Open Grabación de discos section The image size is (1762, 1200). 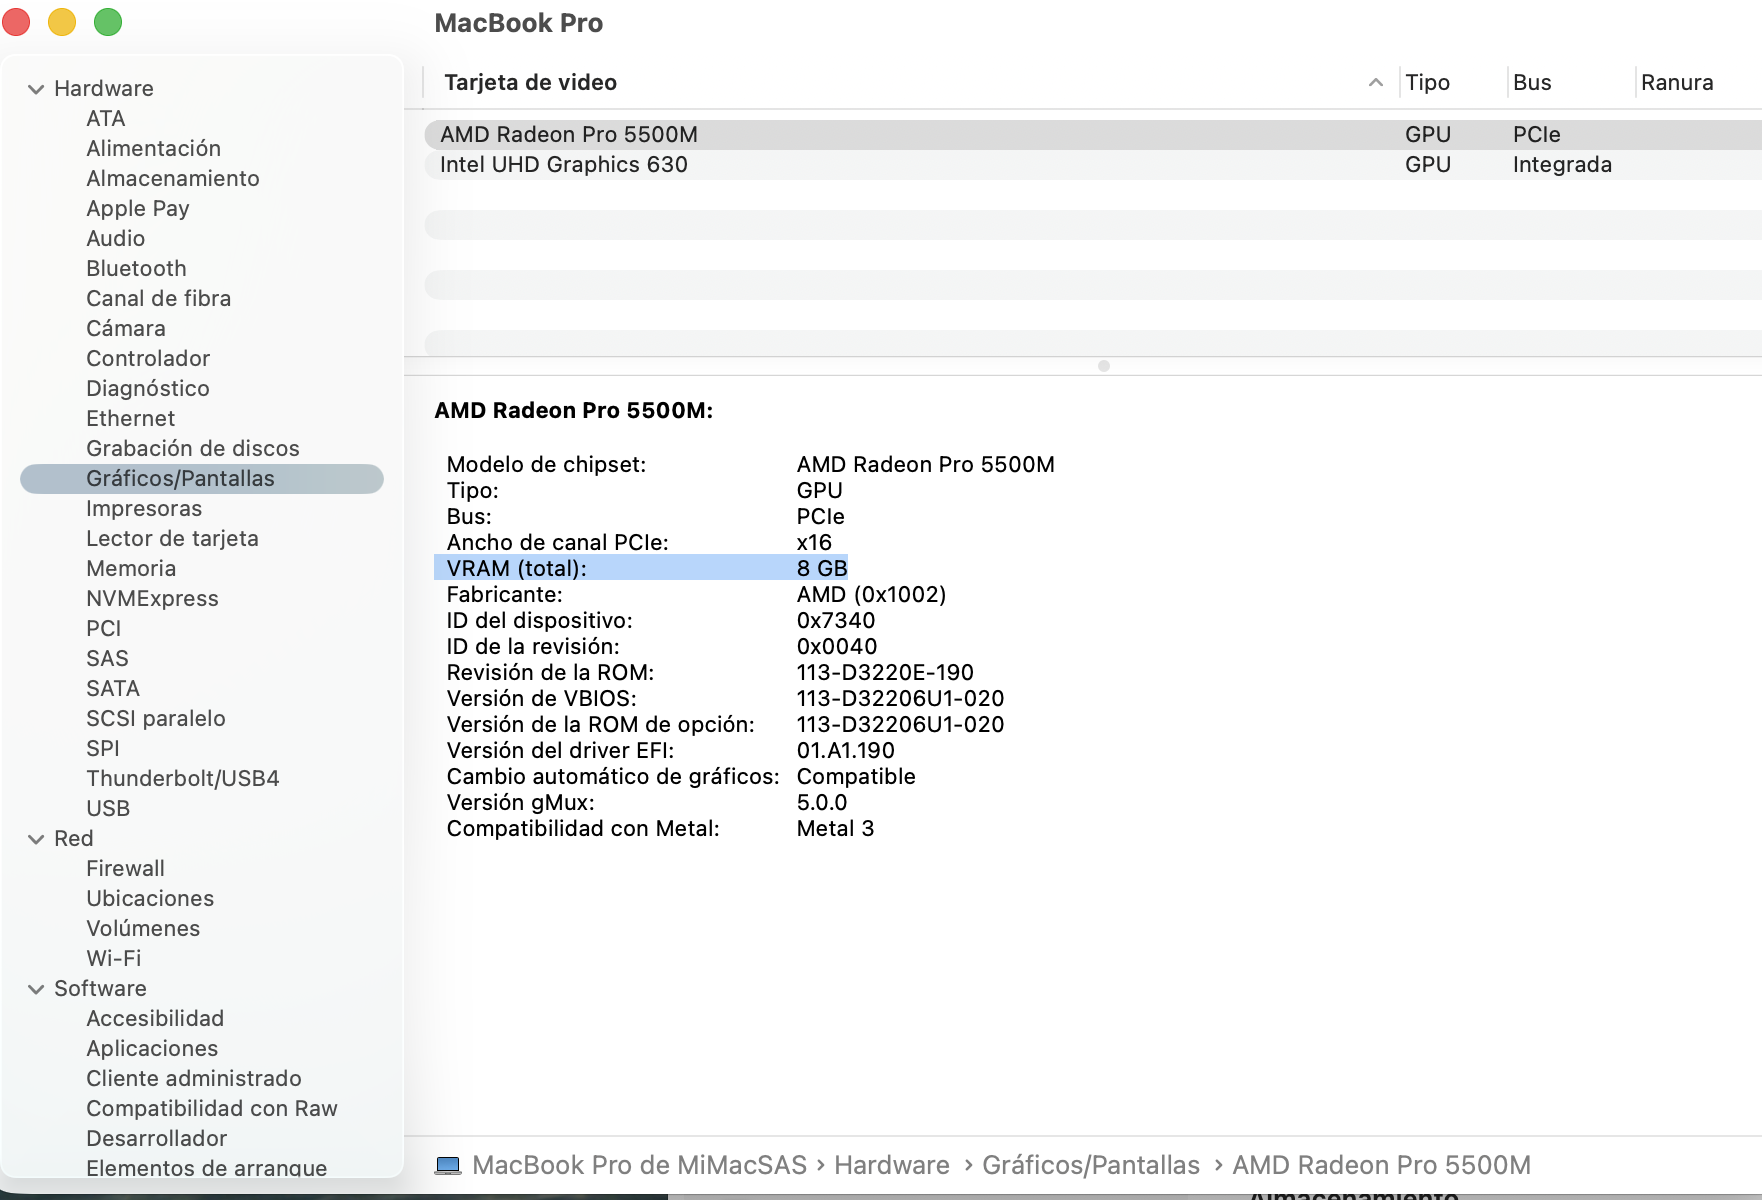click(x=192, y=449)
